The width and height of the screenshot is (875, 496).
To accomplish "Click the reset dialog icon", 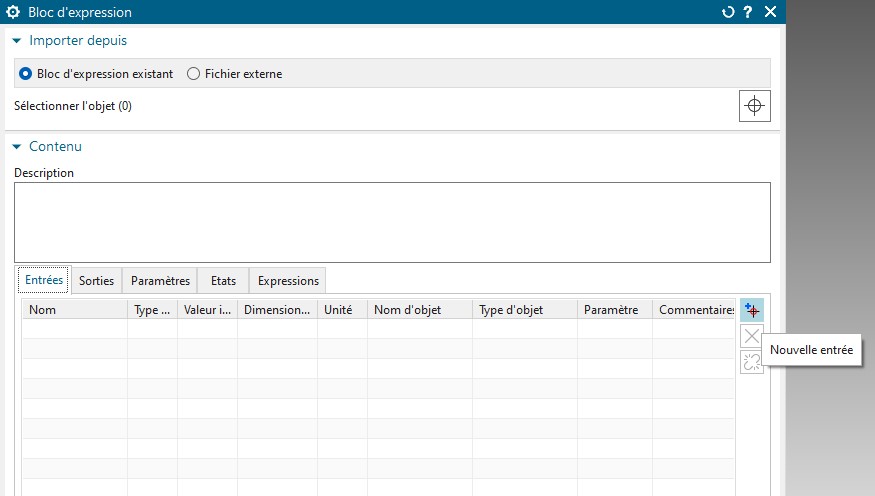I will click(728, 12).
